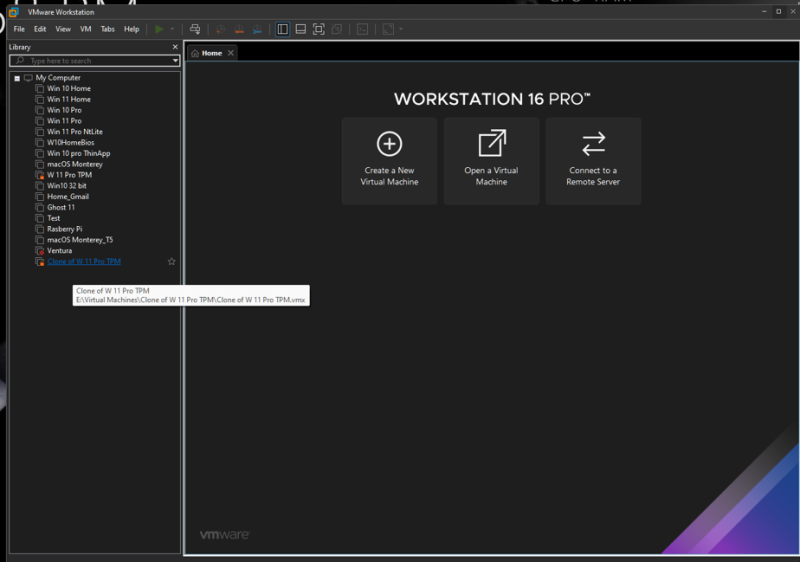
Task: Enter full screen mode from toolbar
Action: [318, 29]
